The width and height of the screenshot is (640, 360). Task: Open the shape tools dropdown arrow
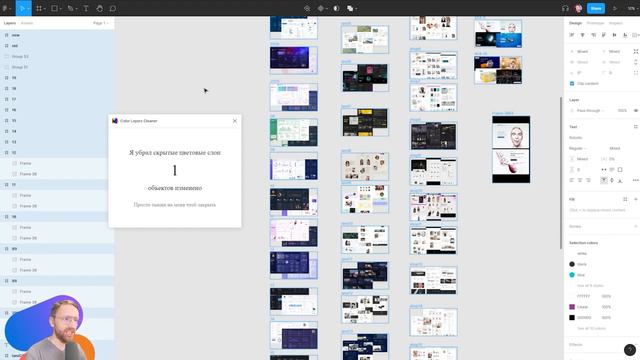[x=60, y=9]
